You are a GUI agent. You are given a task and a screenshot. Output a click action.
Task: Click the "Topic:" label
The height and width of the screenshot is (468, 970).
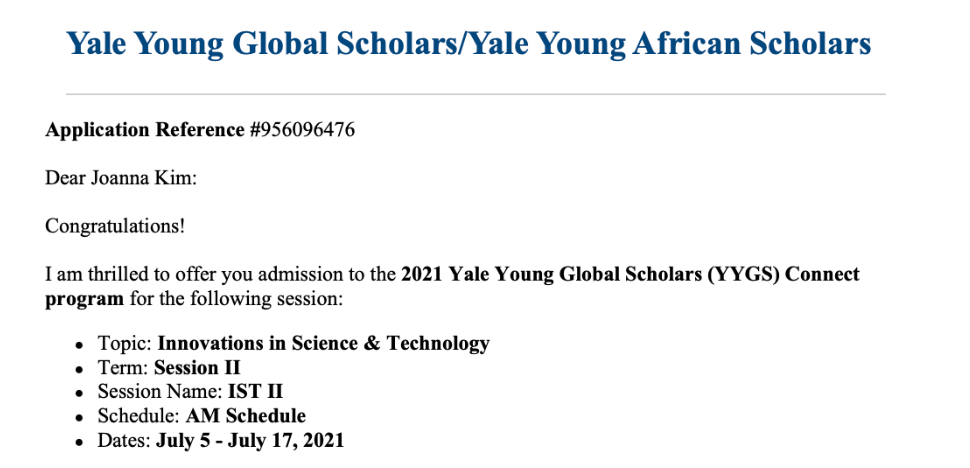click(x=125, y=344)
